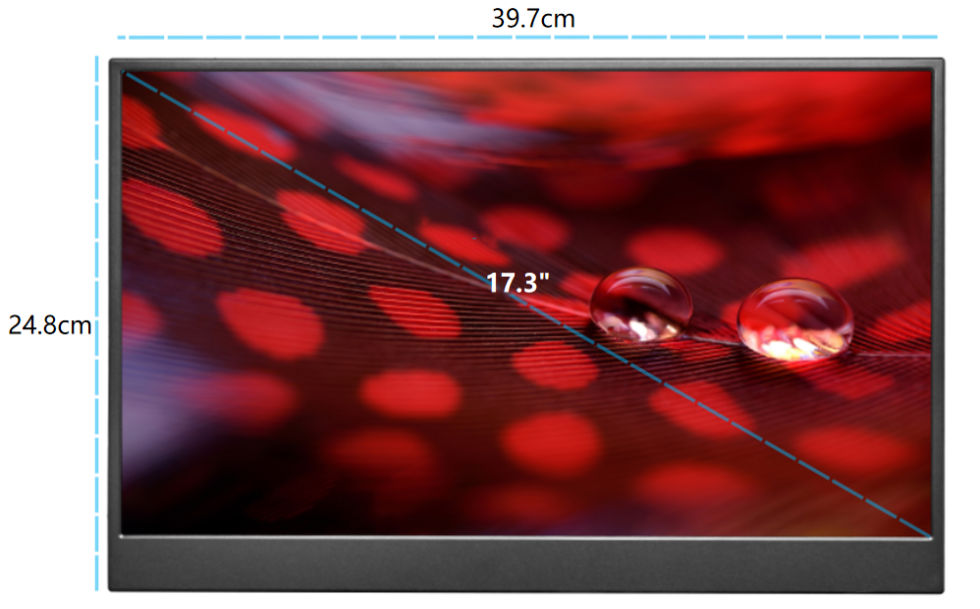
Task: Click the top-left start of diagonal line
Action: (x=127, y=76)
